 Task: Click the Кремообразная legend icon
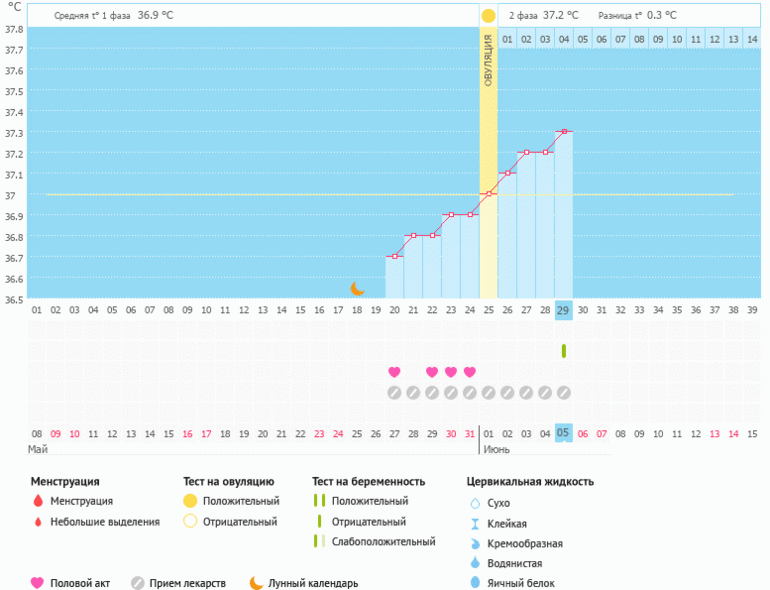(x=475, y=543)
